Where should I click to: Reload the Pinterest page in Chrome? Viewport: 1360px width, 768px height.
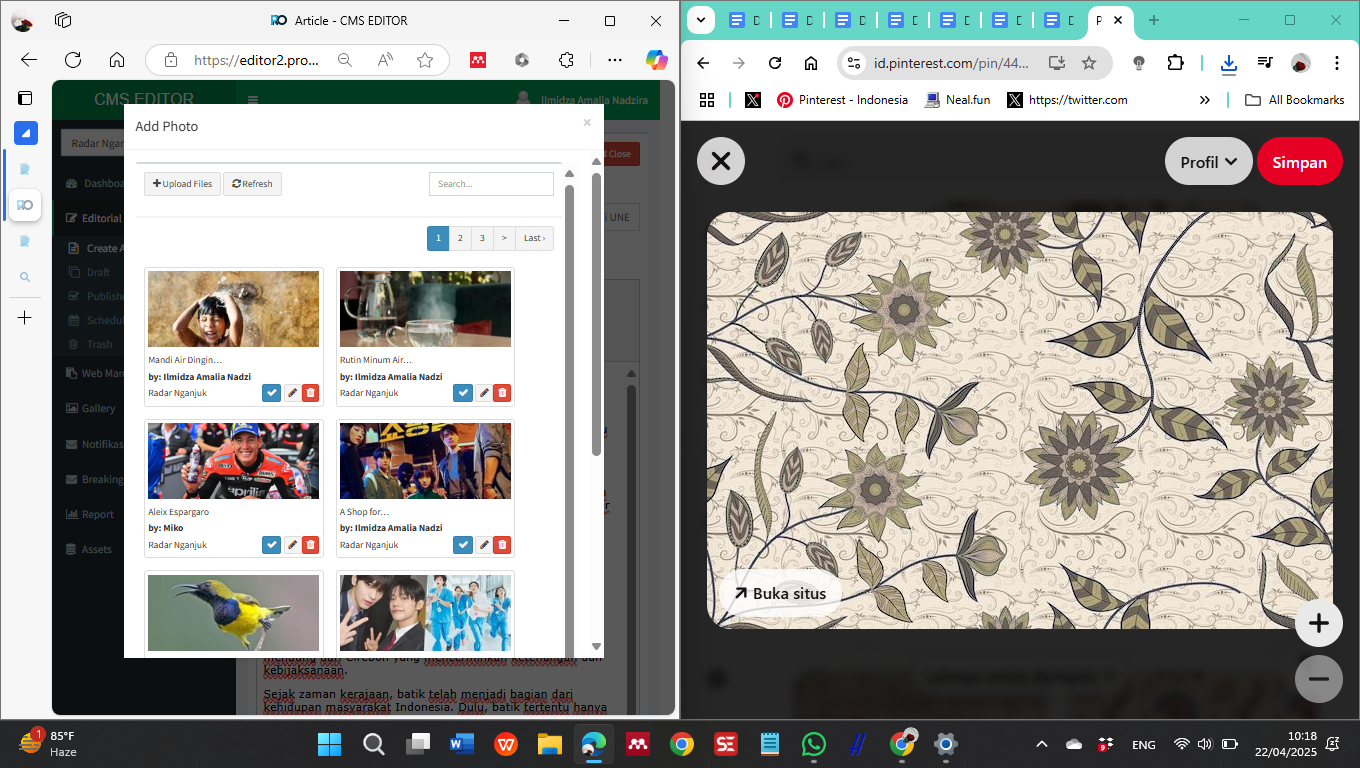[774, 63]
